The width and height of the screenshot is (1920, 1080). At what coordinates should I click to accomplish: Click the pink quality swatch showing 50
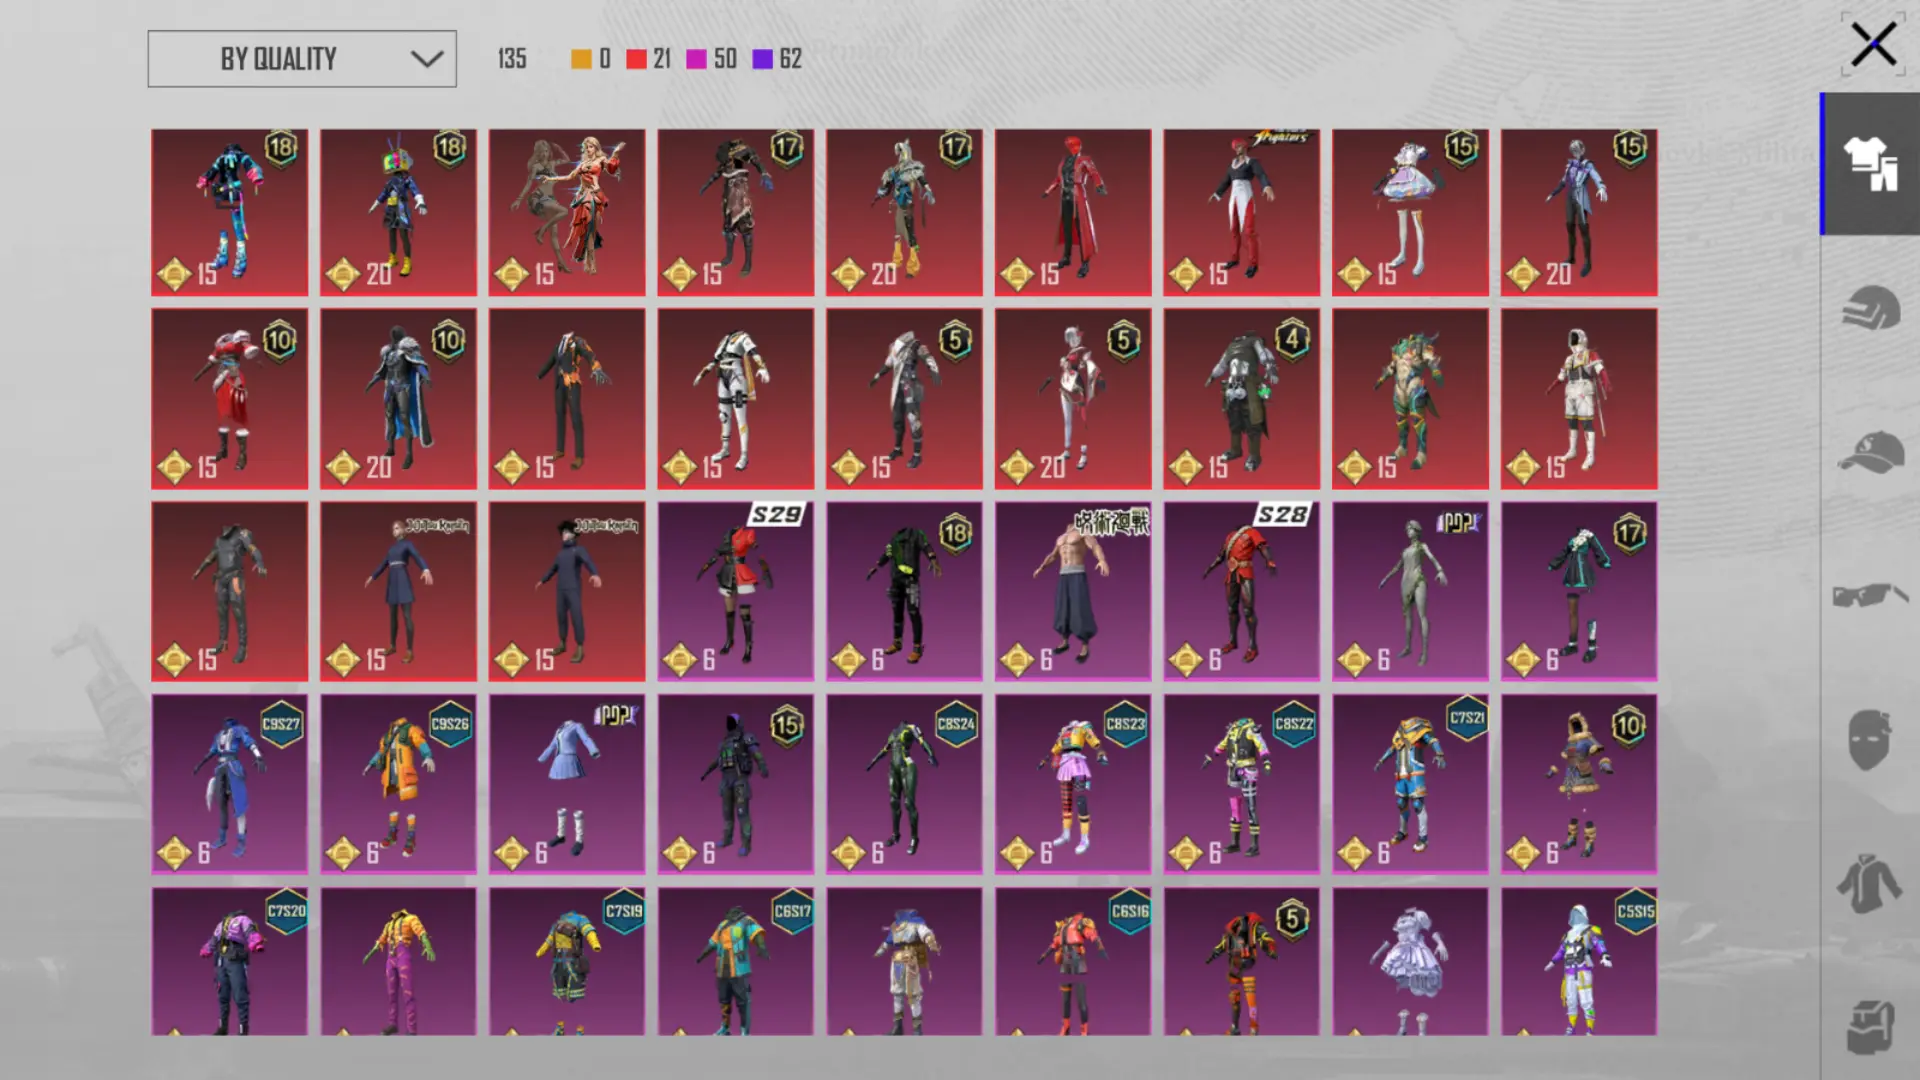[696, 59]
